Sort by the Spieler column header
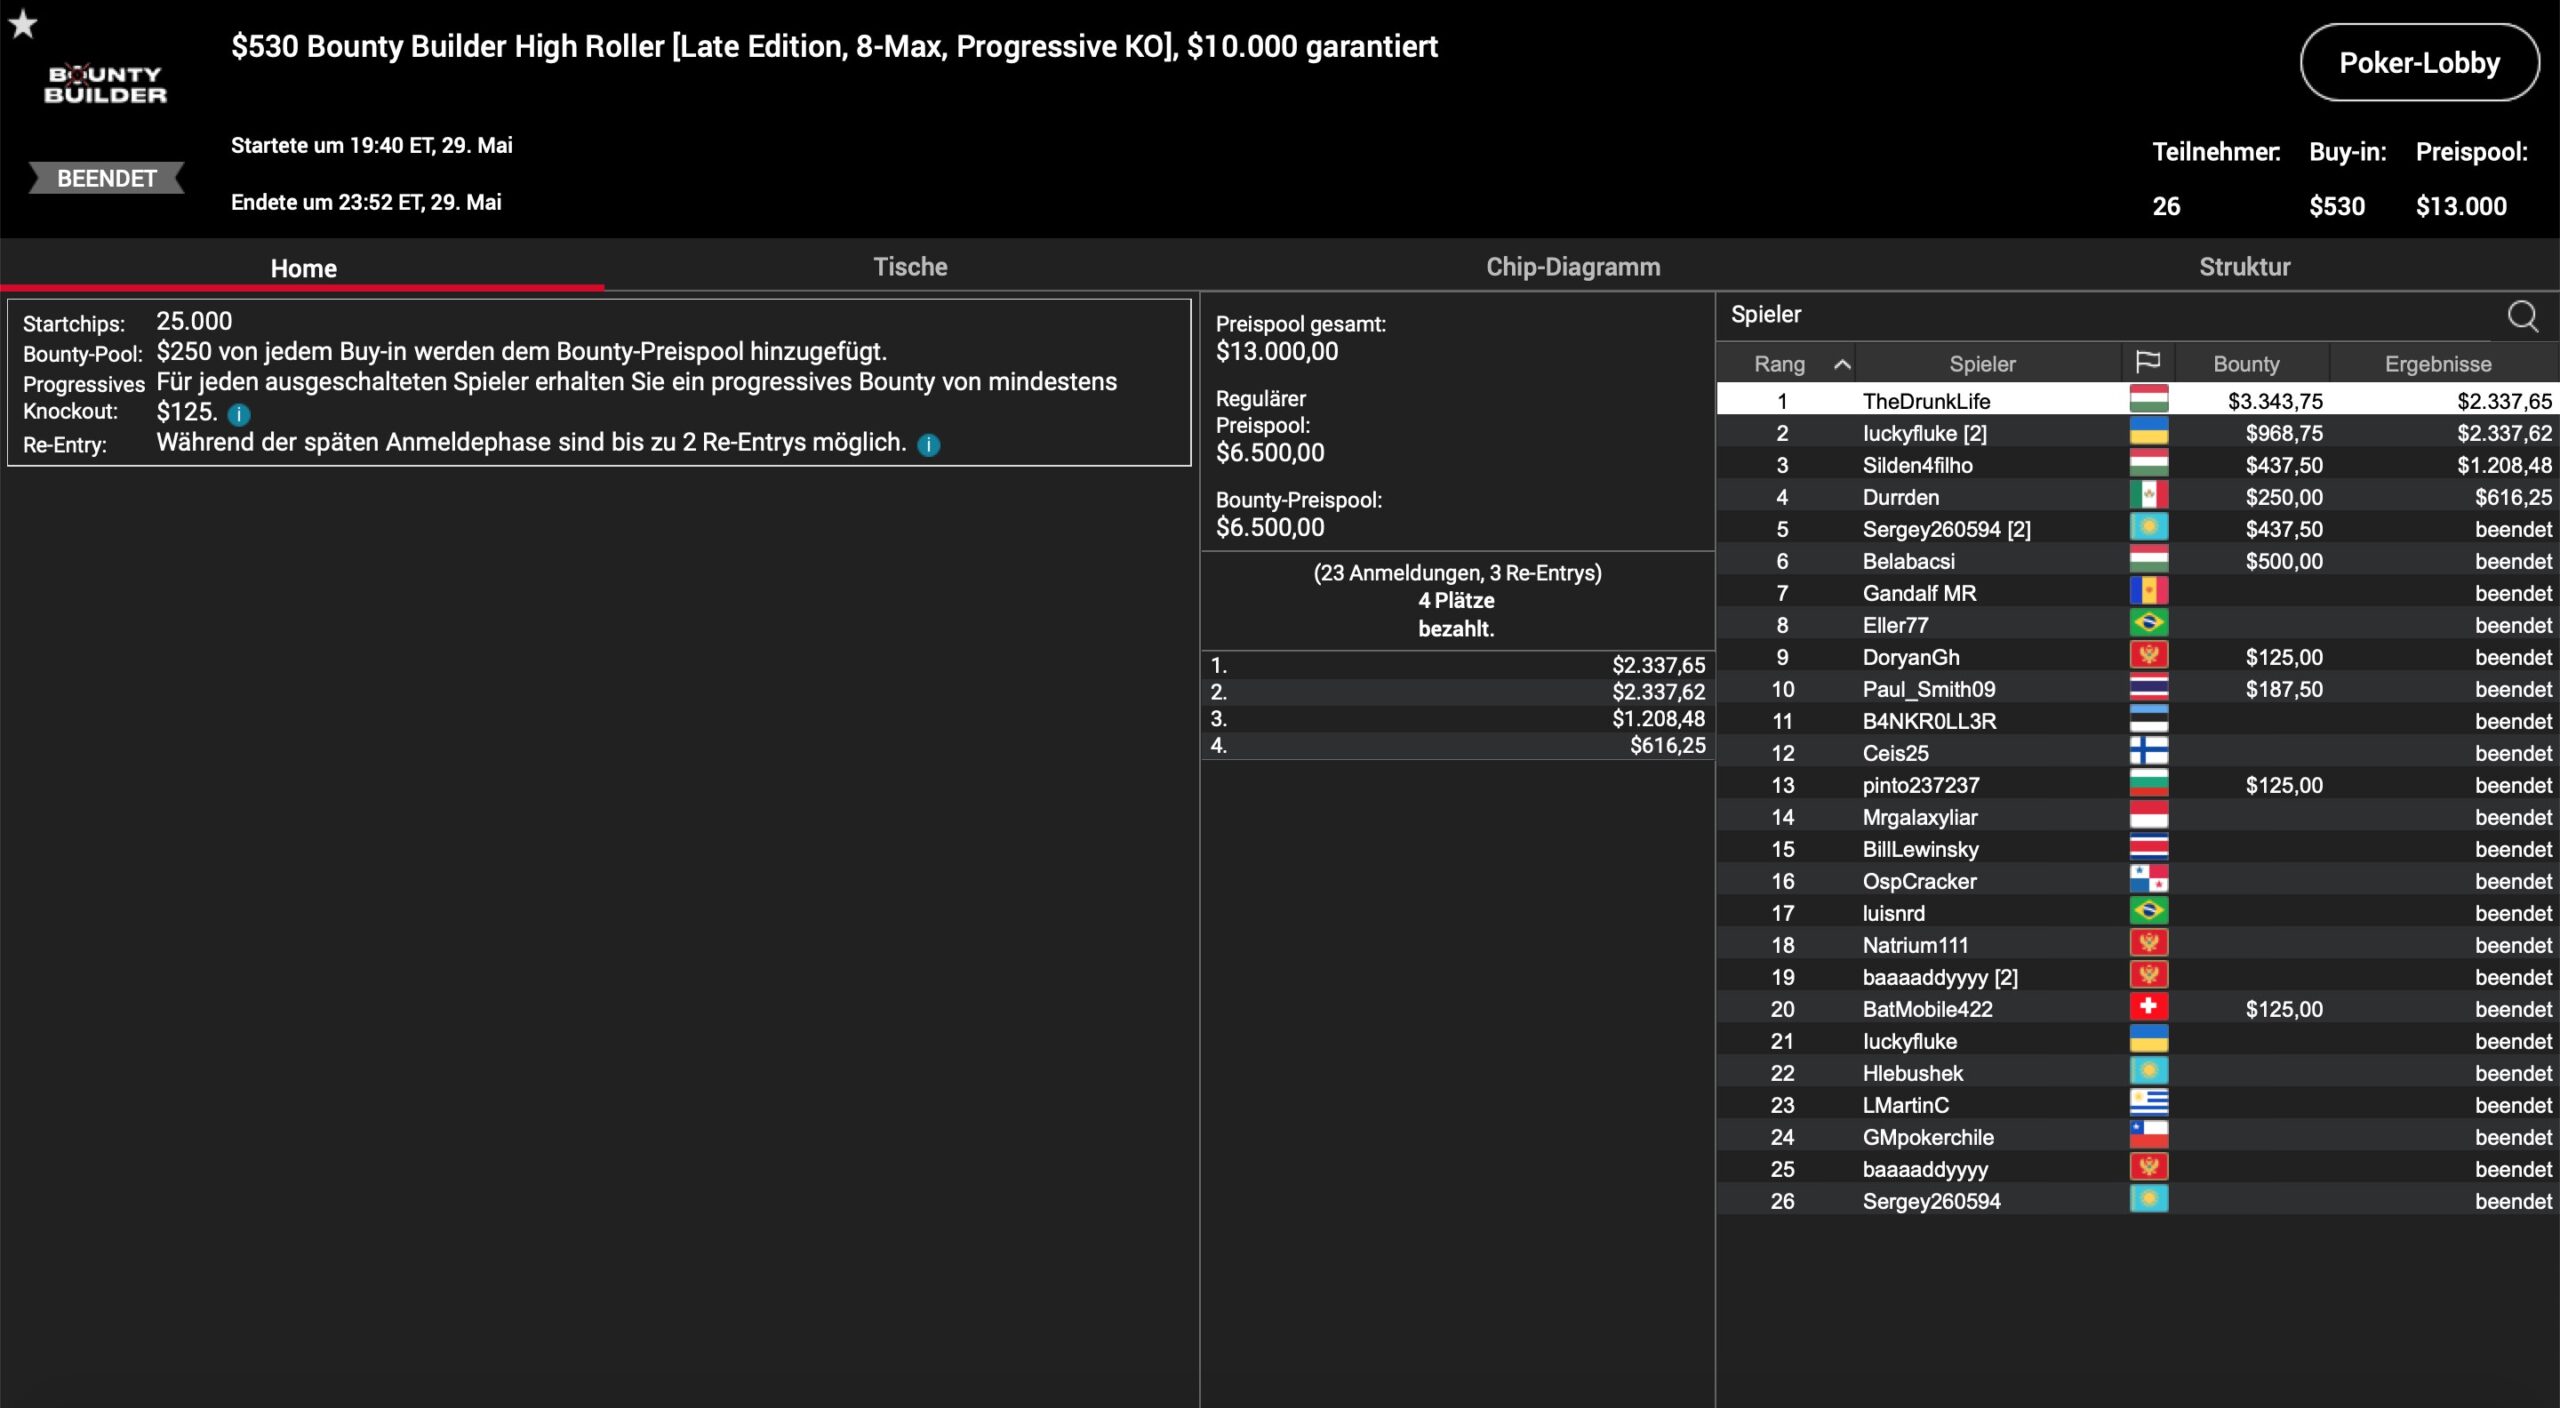 (1981, 364)
